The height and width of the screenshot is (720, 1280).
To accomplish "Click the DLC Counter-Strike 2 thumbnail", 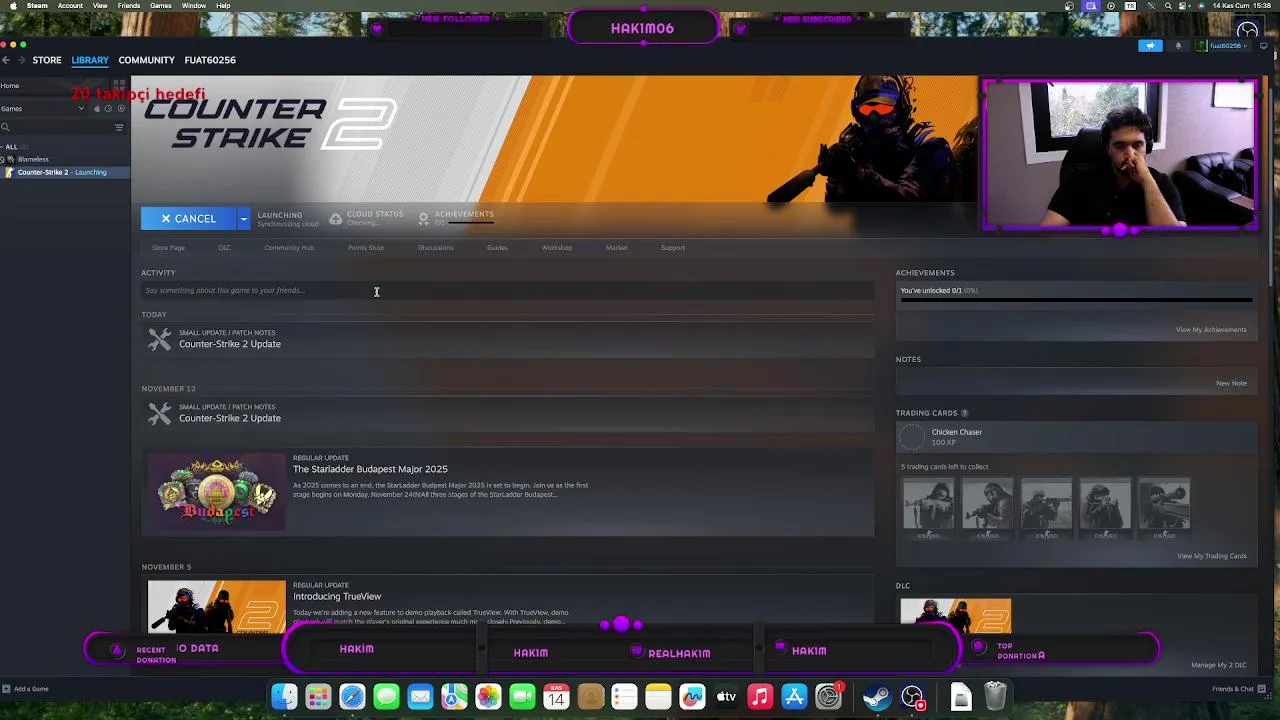I will (x=956, y=617).
